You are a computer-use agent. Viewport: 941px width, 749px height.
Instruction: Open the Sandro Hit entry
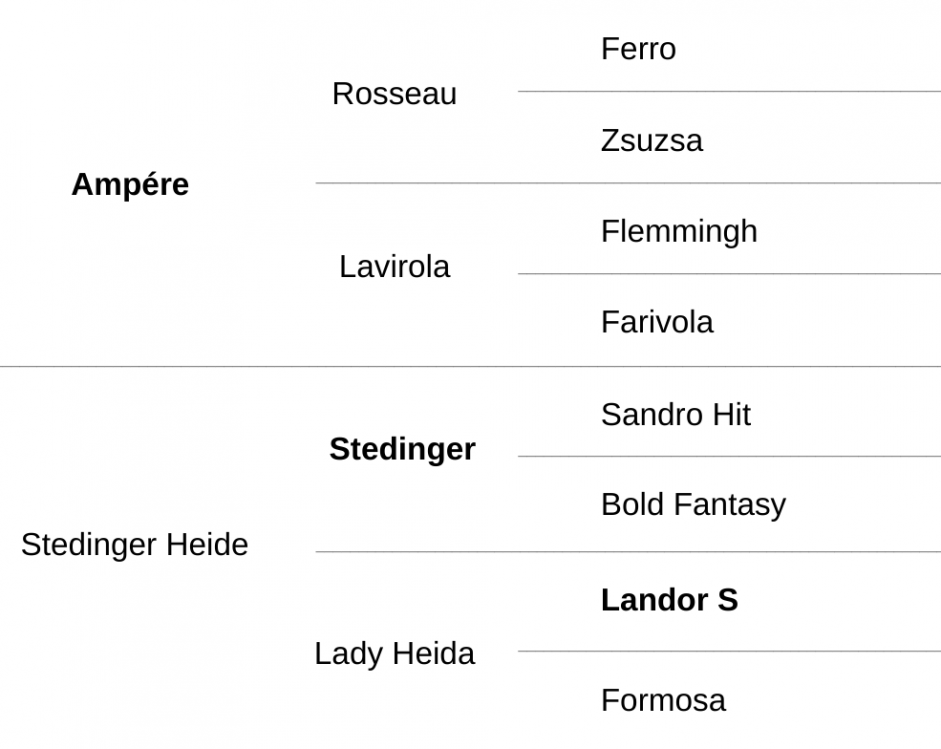tap(676, 414)
